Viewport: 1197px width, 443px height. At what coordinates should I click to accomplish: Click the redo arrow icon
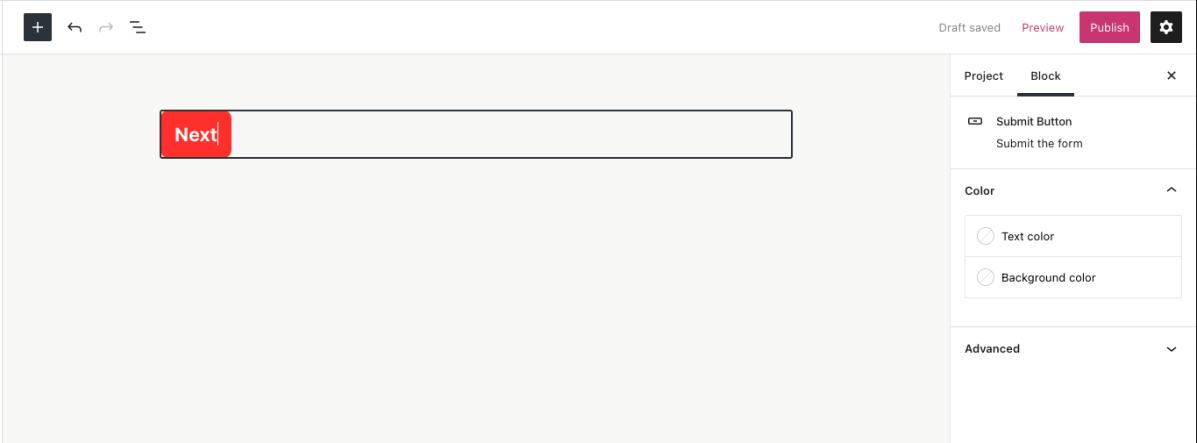click(106, 27)
